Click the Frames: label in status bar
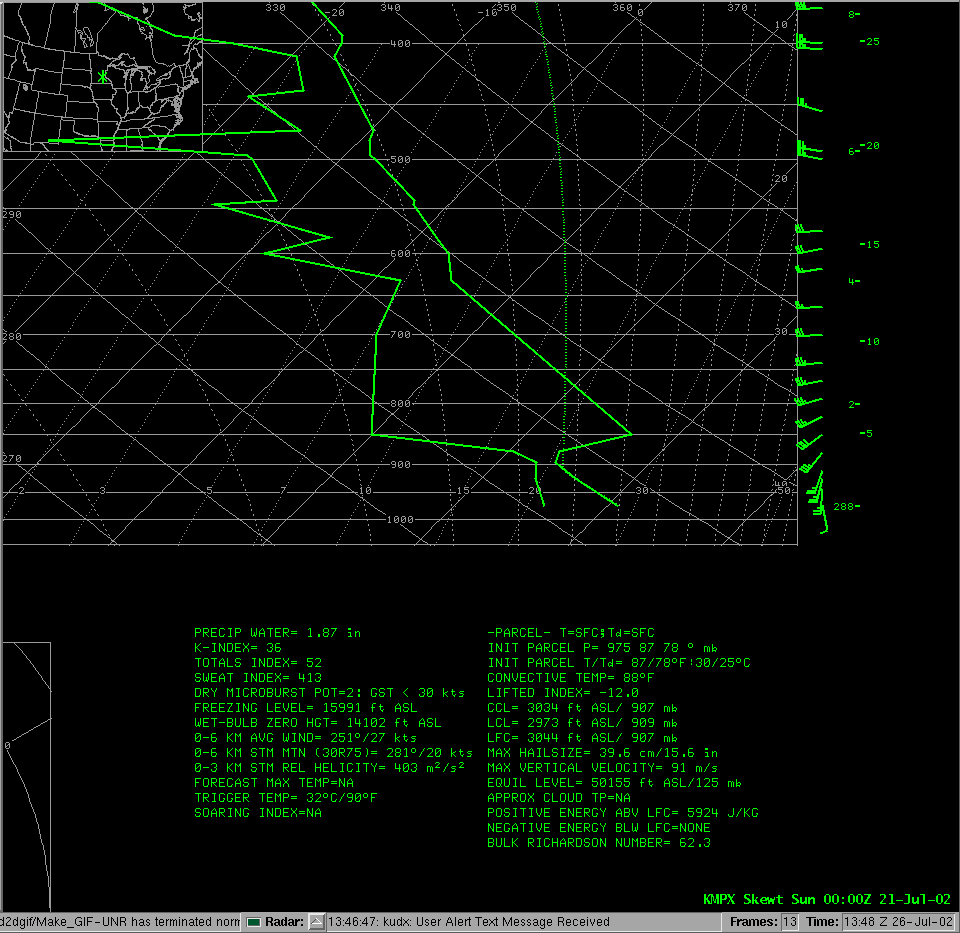Screen dimensions: 960x933 click(753, 922)
